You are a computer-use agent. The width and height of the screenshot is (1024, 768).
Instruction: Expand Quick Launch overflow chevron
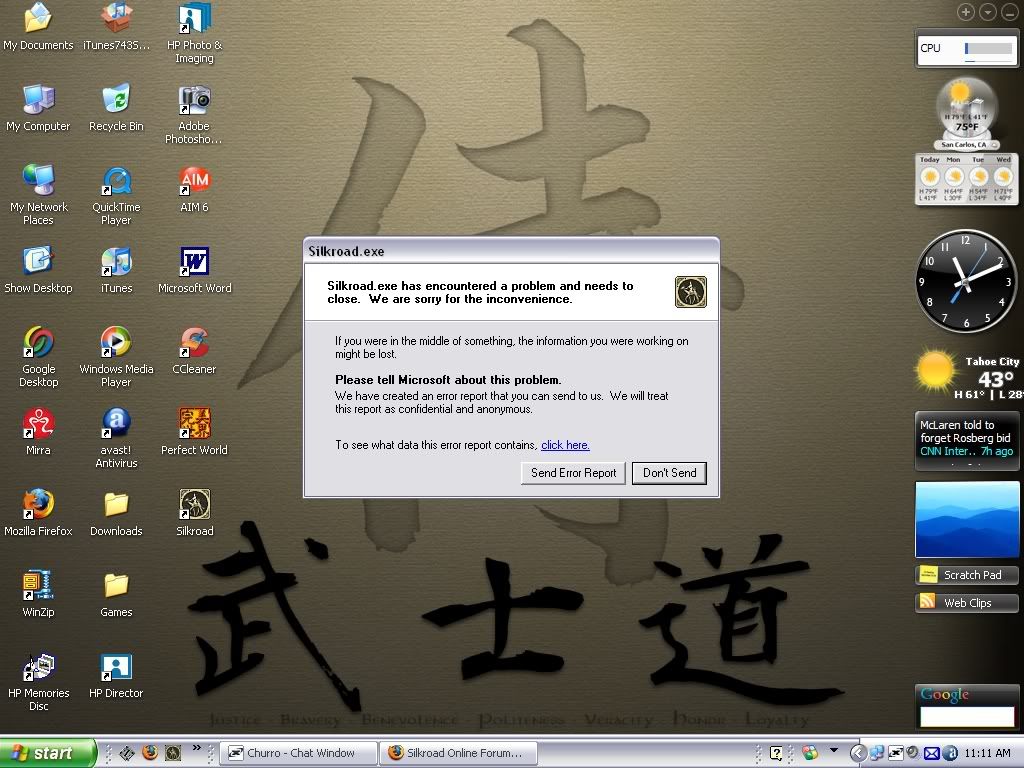[197, 748]
